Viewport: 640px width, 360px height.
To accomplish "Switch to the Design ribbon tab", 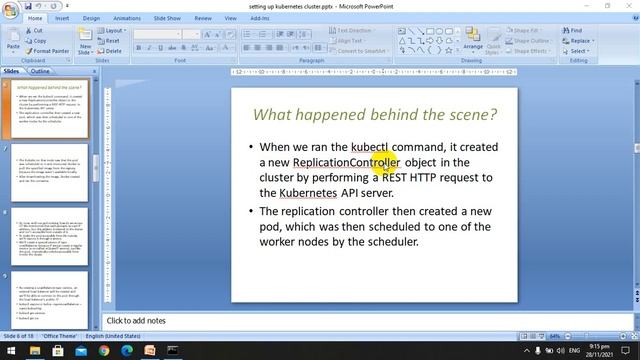I will click(x=91, y=18).
